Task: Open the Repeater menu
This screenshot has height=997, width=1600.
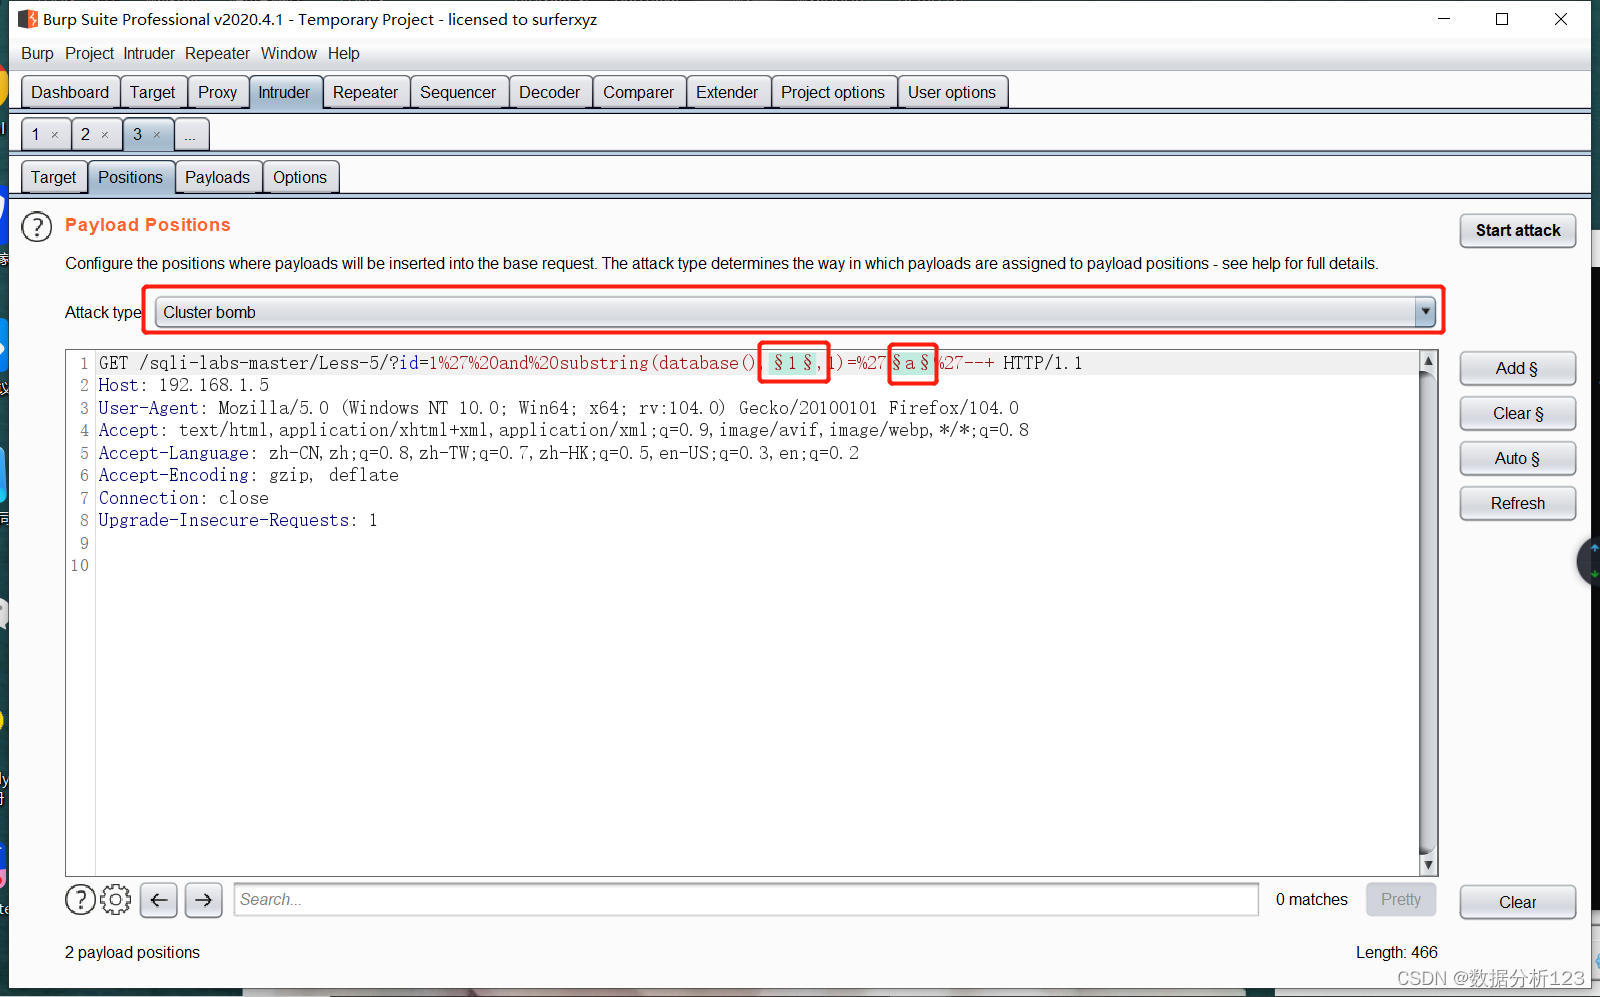Action: click(217, 53)
